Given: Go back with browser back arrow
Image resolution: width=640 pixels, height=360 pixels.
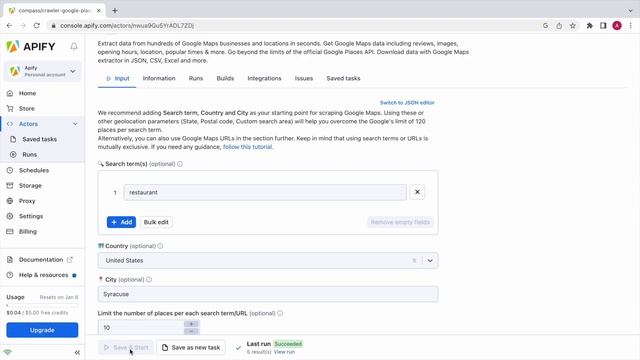Looking at the screenshot, I should pos(9,25).
